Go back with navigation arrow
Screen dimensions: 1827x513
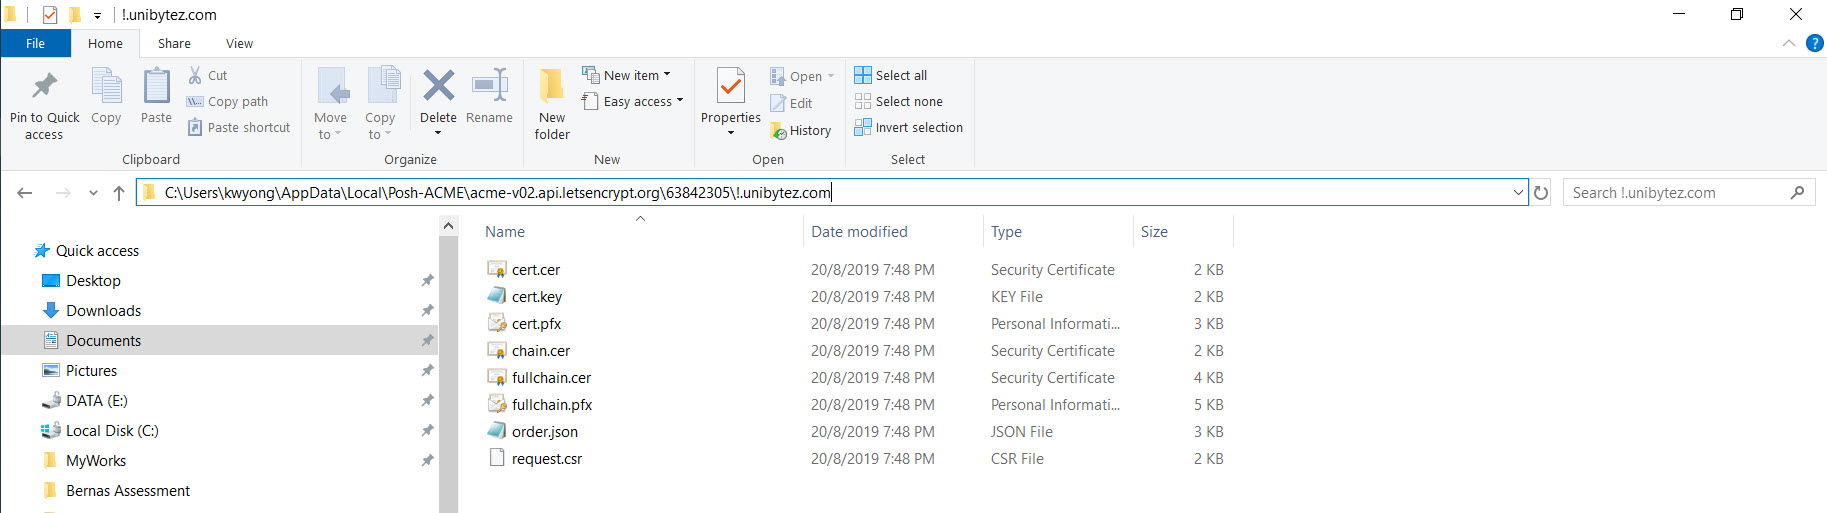(25, 193)
